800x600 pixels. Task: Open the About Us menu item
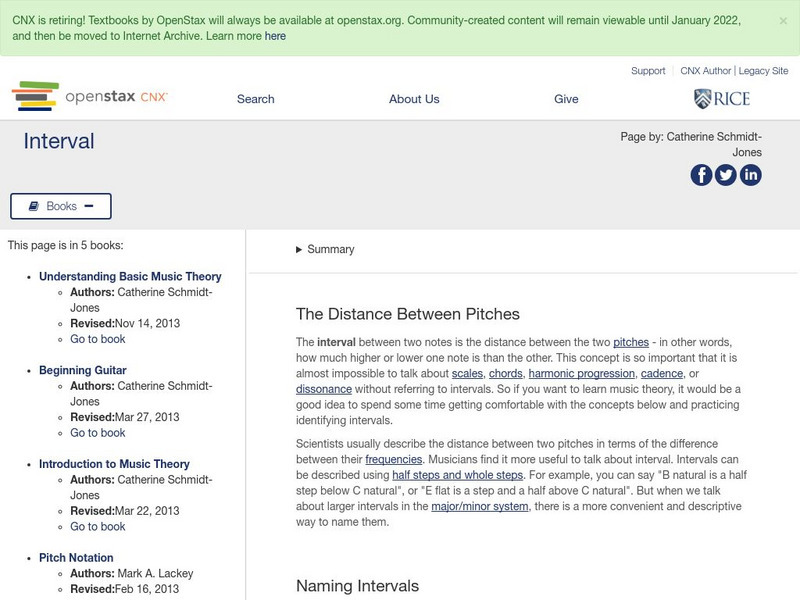point(413,99)
